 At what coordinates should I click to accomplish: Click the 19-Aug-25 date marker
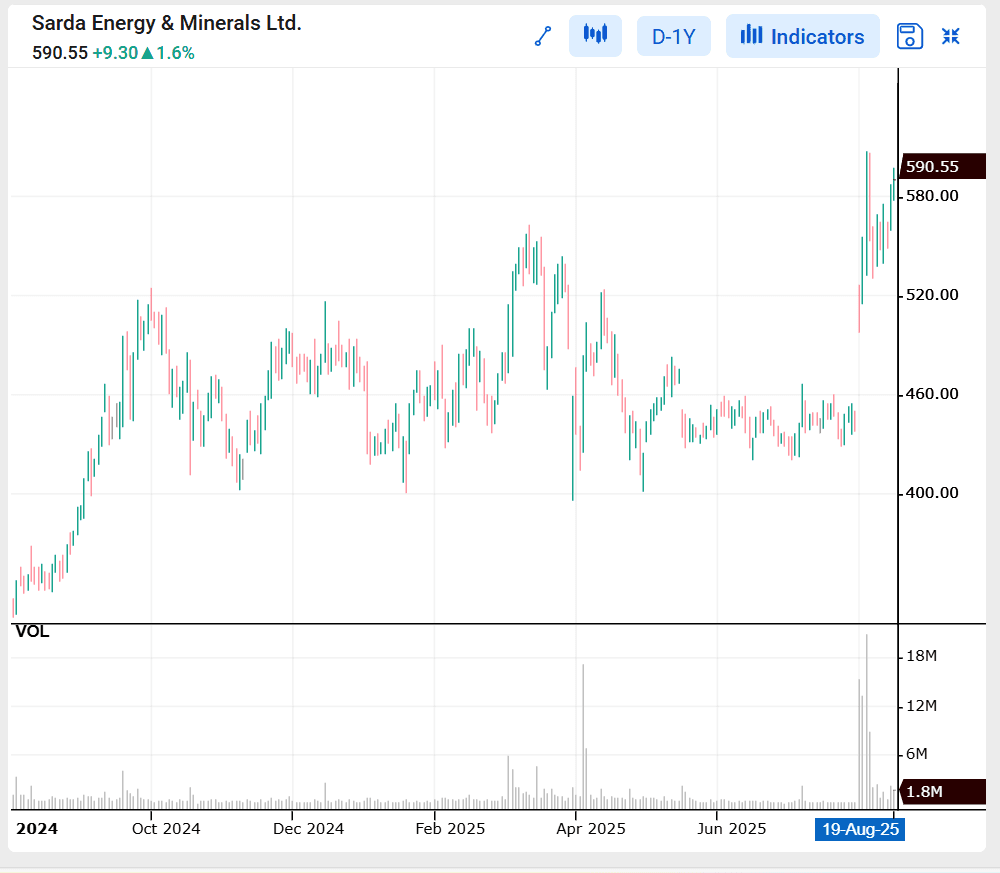(x=860, y=829)
